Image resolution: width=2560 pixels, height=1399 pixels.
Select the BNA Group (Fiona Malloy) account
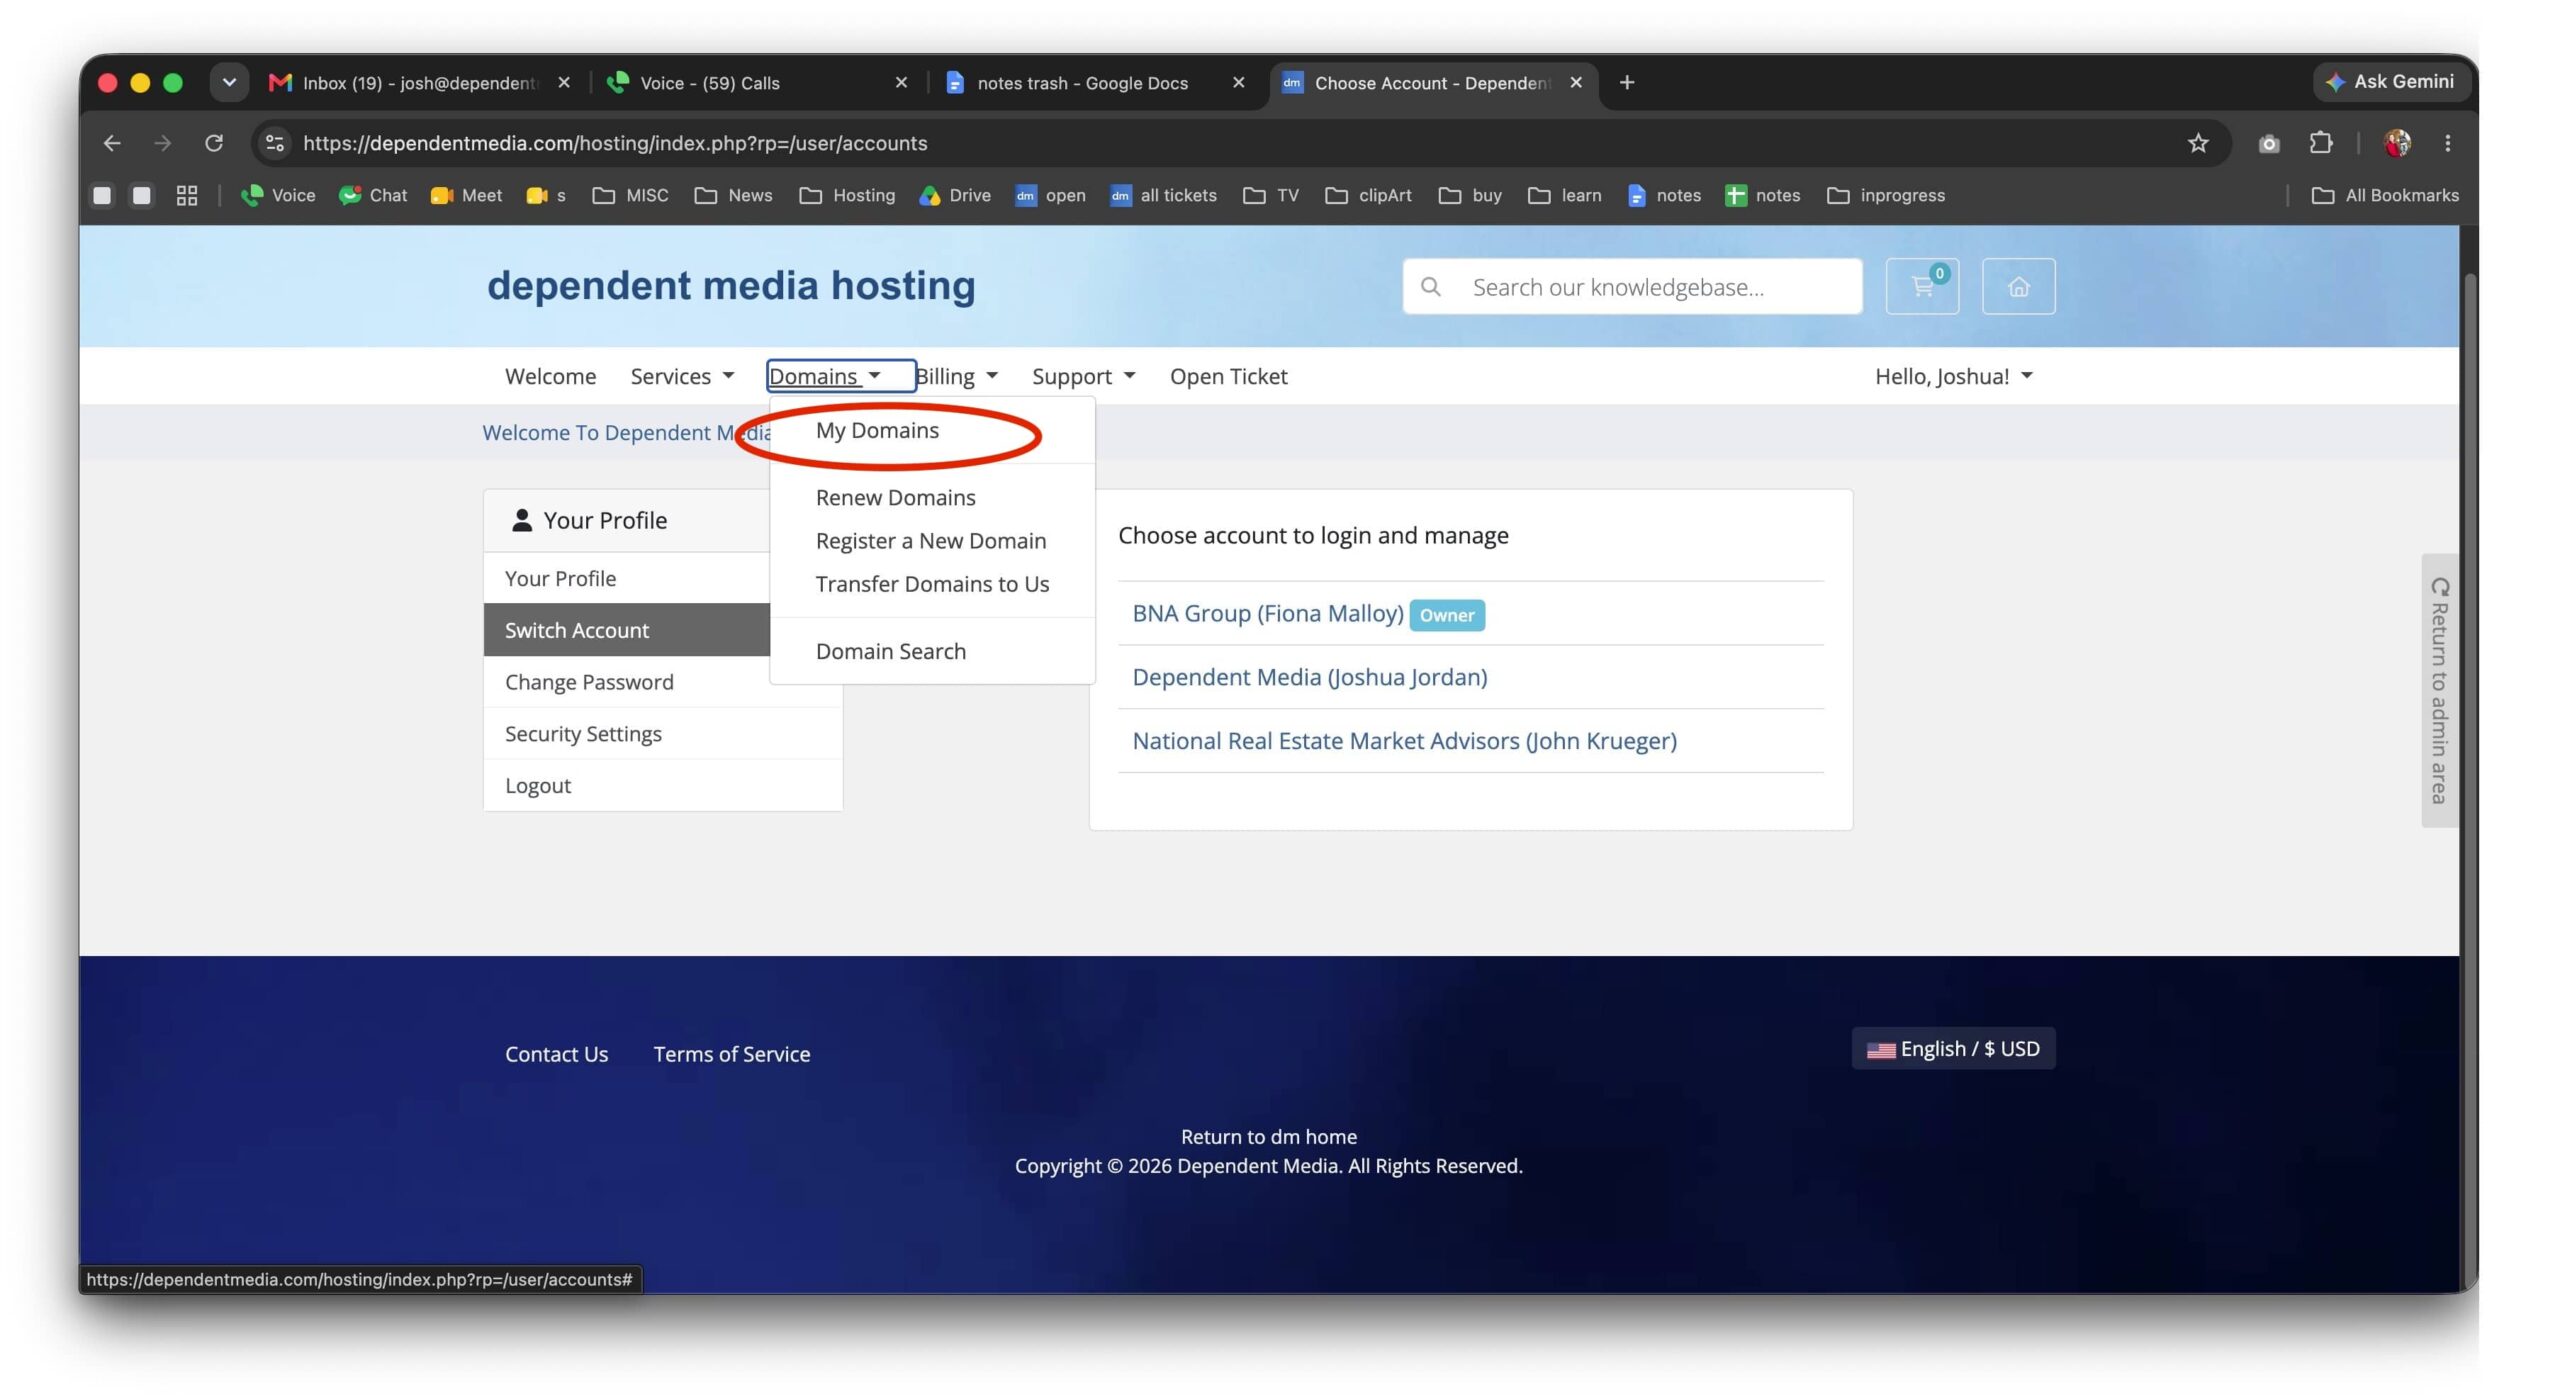[x=1268, y=613]
